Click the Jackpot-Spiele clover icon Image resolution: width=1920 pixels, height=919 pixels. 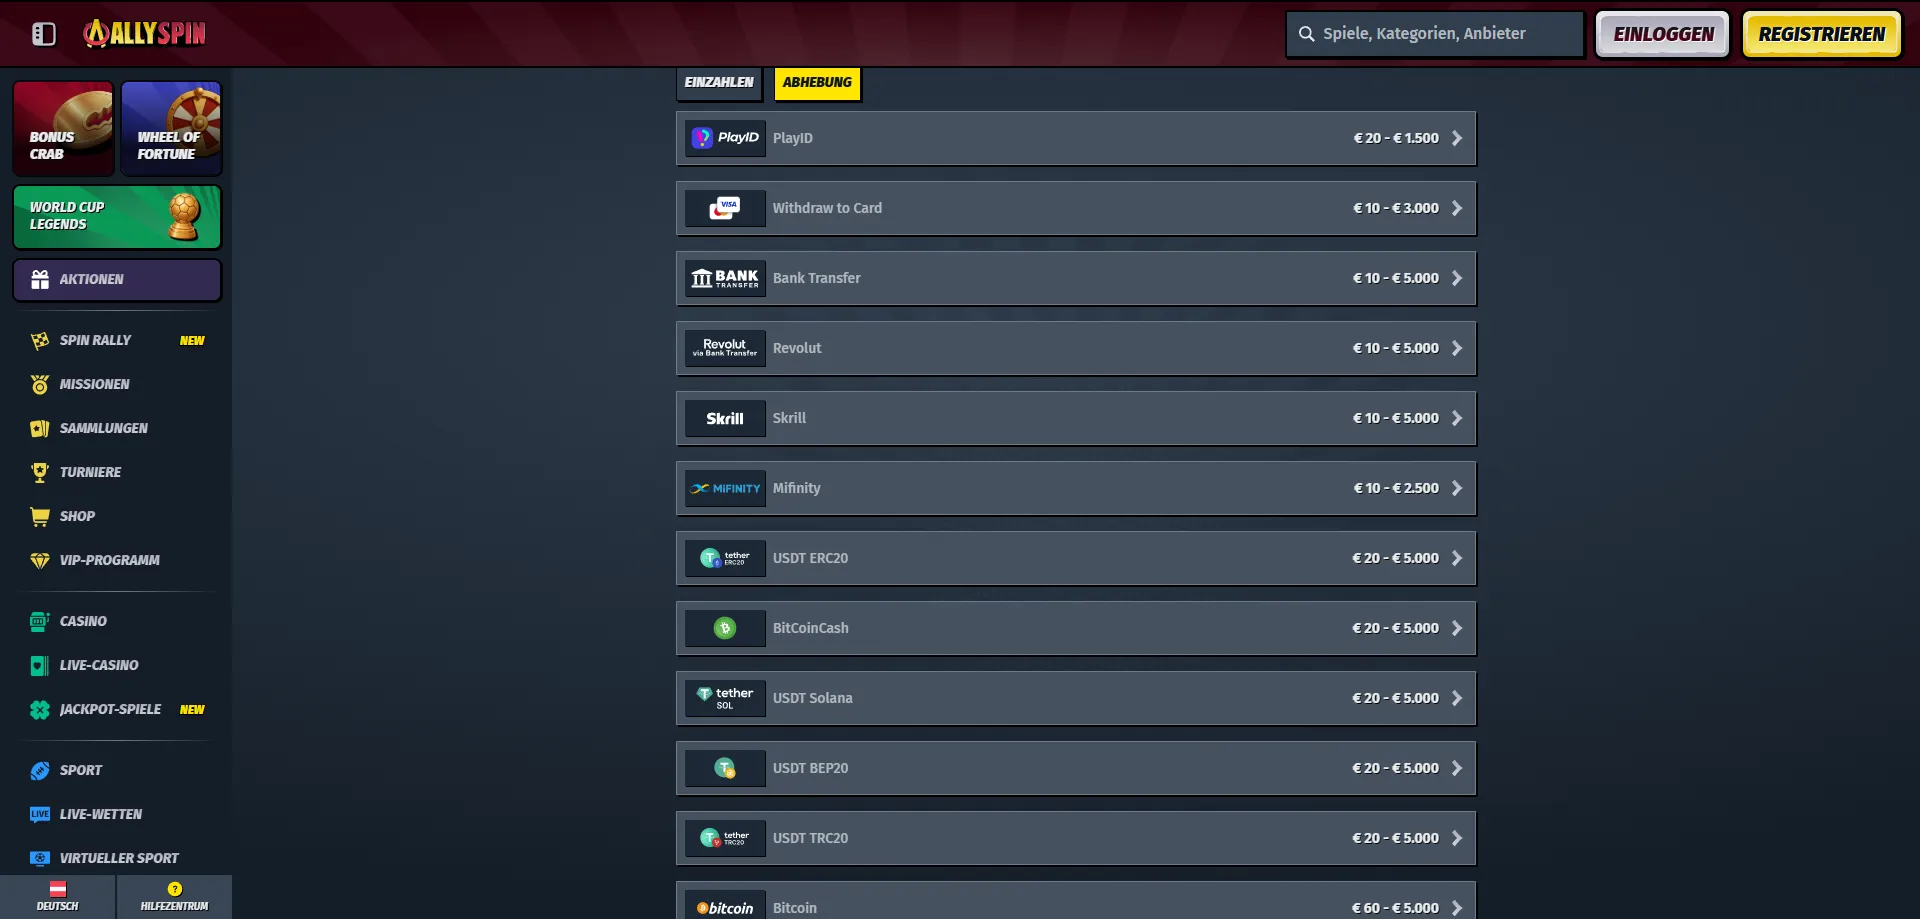point(40,710)
